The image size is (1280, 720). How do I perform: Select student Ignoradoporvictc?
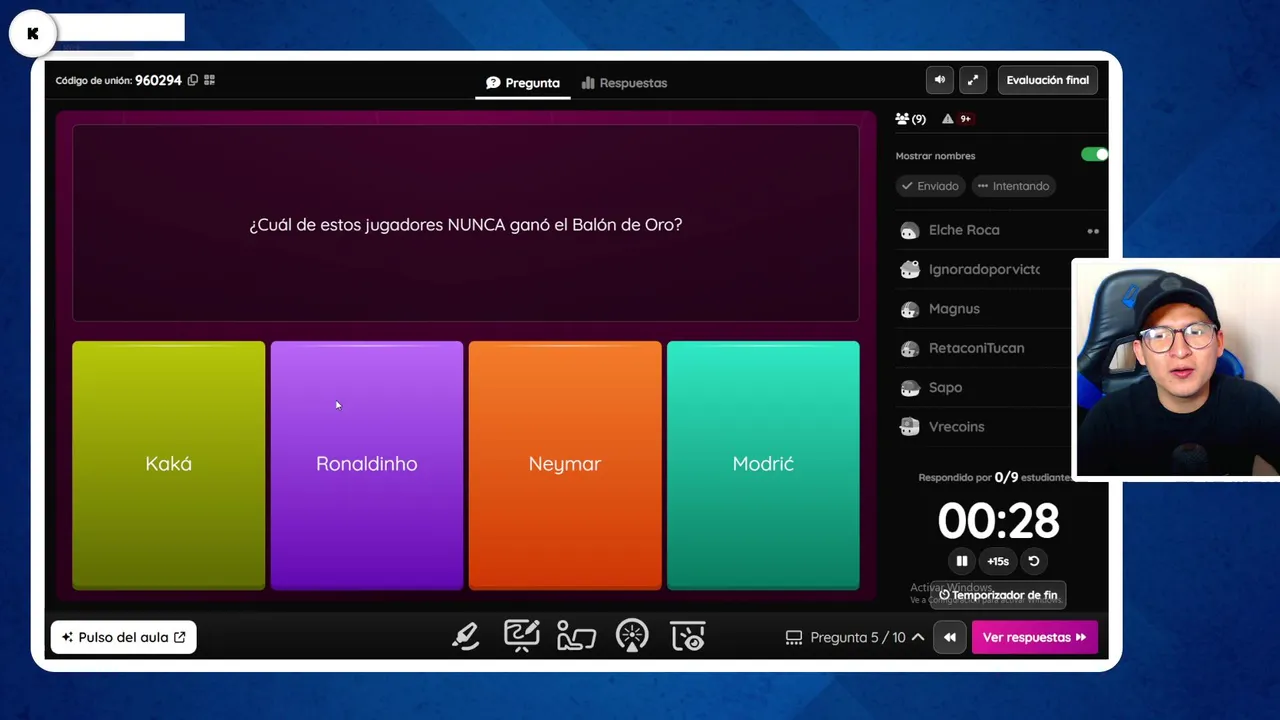point(984,269)
